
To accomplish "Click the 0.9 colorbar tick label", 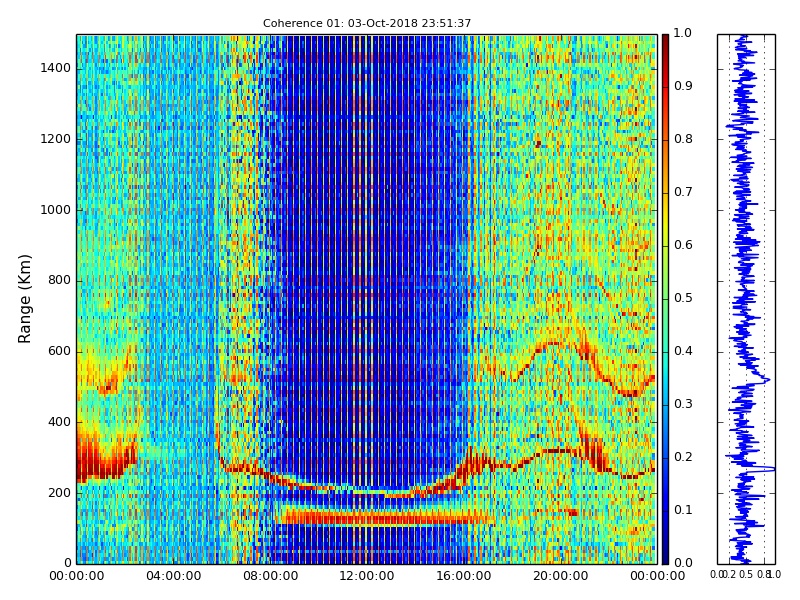I will 683,86.
